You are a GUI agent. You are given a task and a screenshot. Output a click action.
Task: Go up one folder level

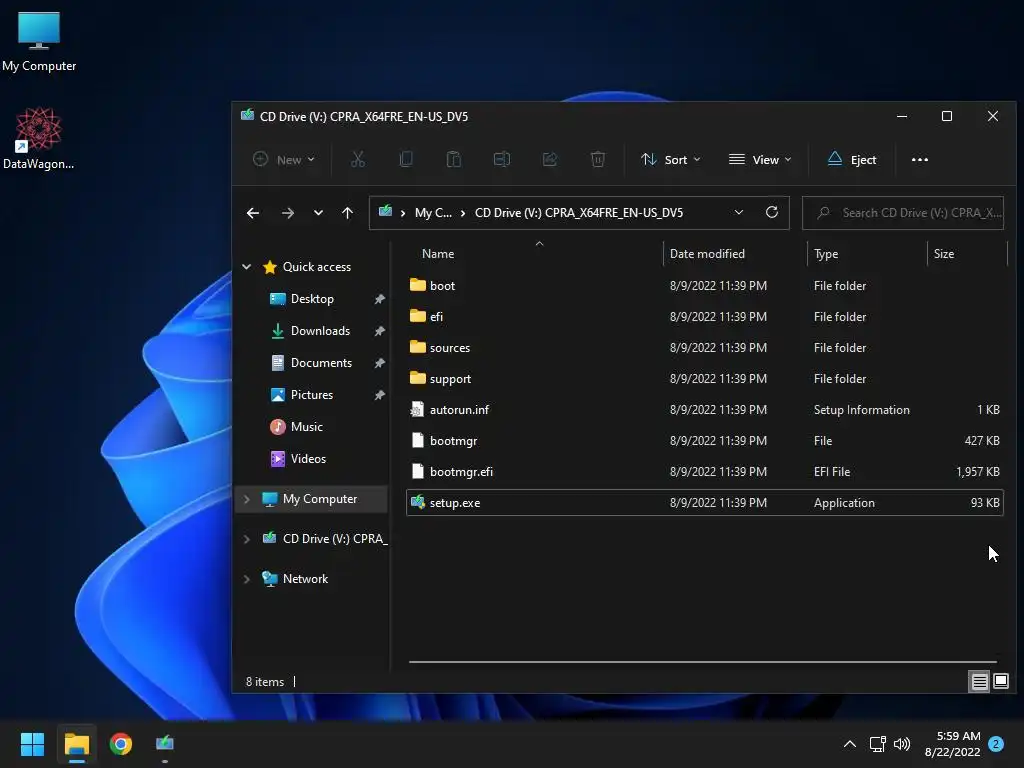347,213
